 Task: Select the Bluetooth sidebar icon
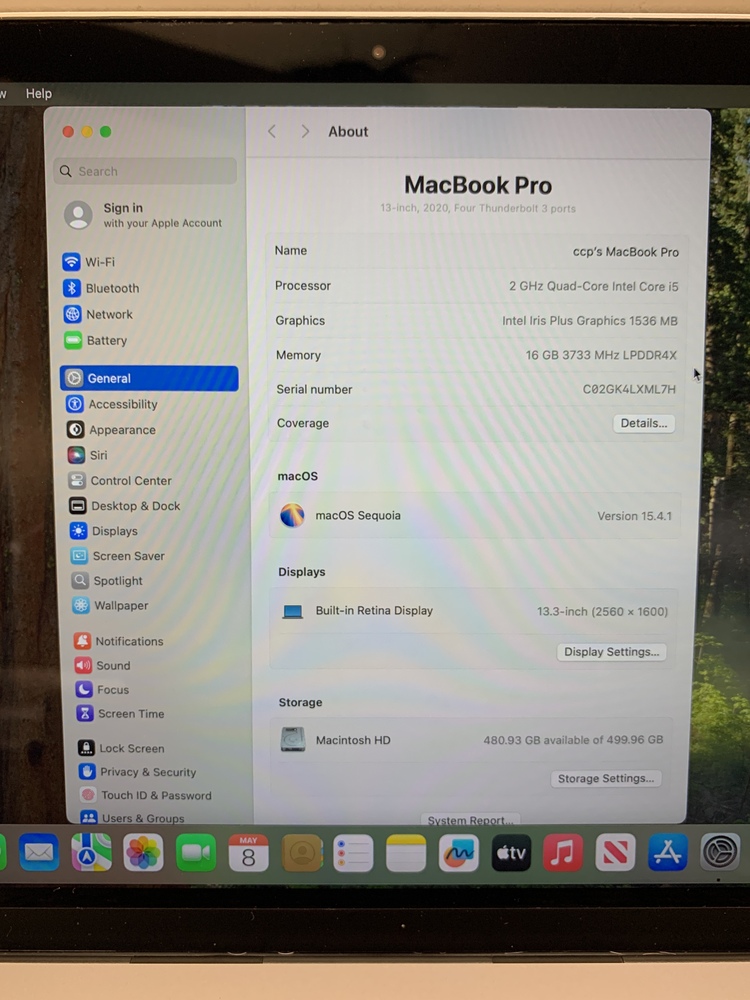coord(72,288)
